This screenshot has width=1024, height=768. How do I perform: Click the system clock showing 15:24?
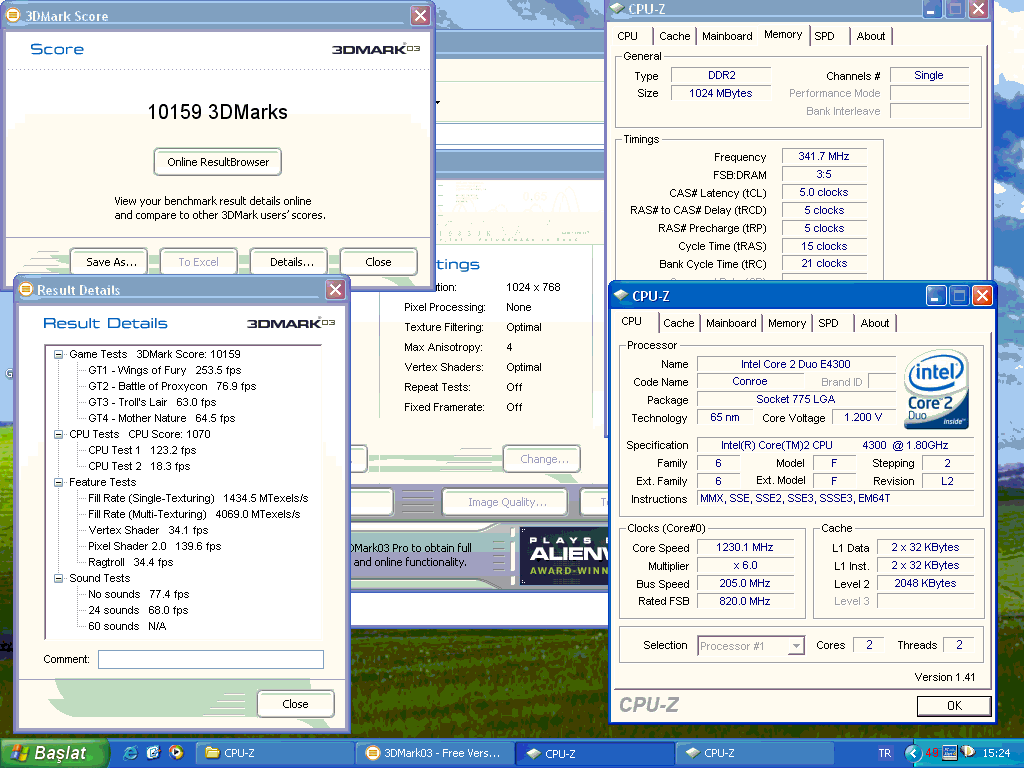click(x=996, y=753)
